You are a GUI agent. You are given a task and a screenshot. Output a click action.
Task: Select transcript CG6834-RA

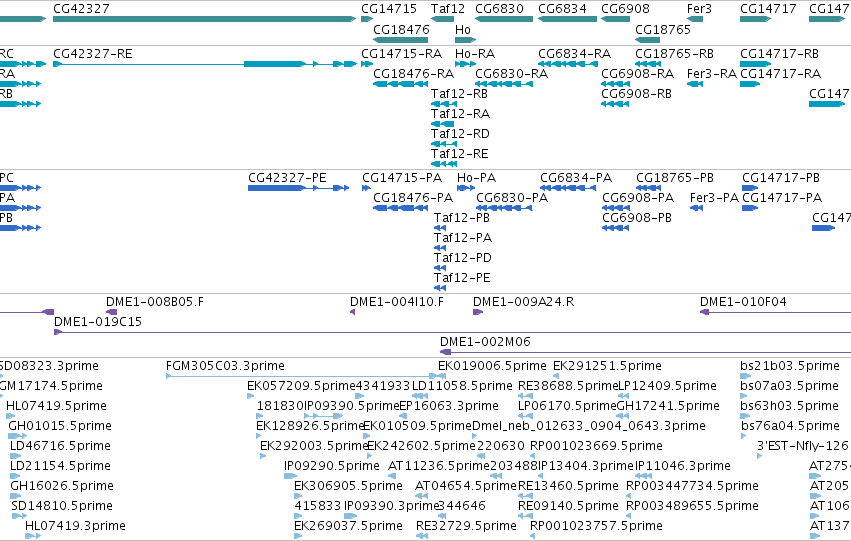(568, 64)
